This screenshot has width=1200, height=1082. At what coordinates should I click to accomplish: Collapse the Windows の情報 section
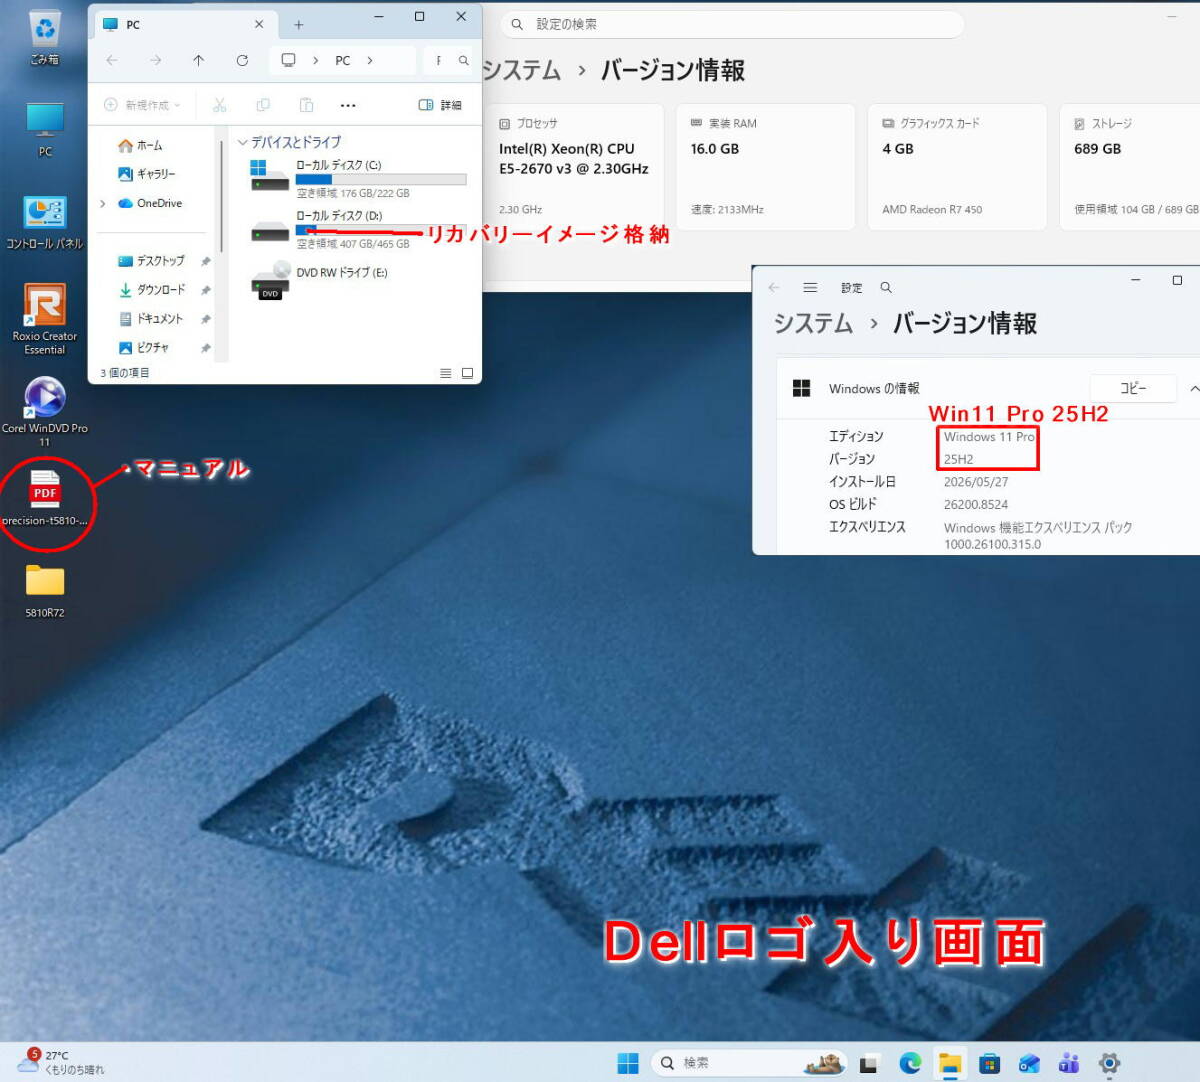tap(1194, 388)
